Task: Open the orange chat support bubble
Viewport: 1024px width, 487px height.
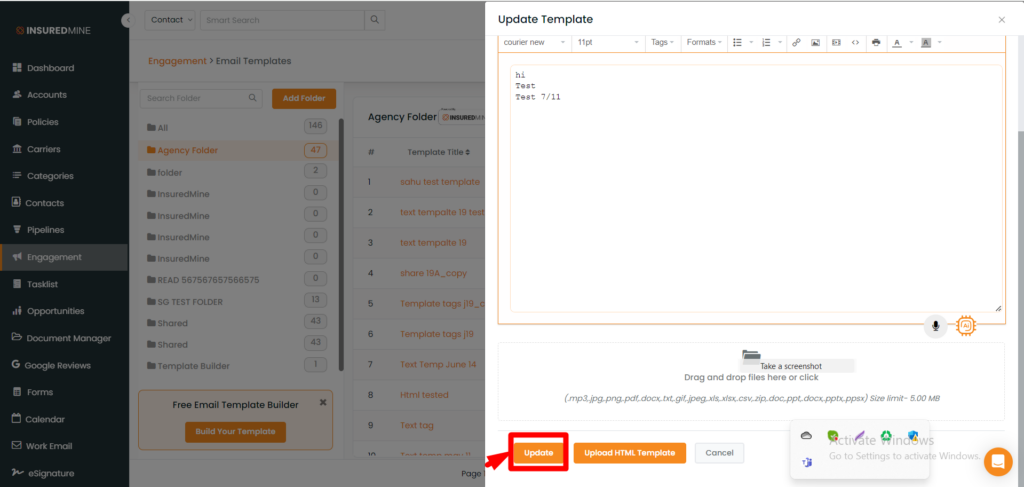Action: (x=997, y=462)
